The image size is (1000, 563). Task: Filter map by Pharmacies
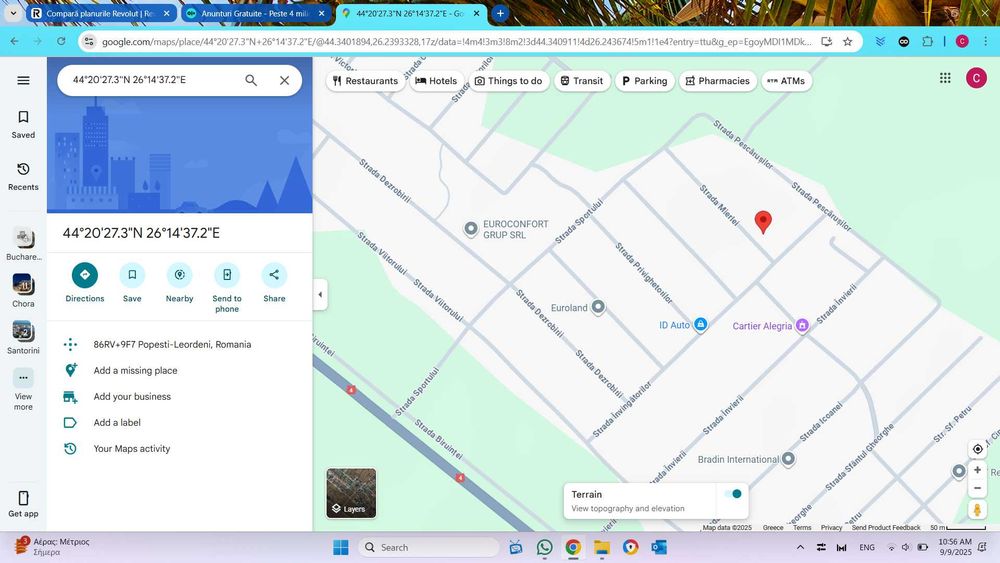point(717,81)
